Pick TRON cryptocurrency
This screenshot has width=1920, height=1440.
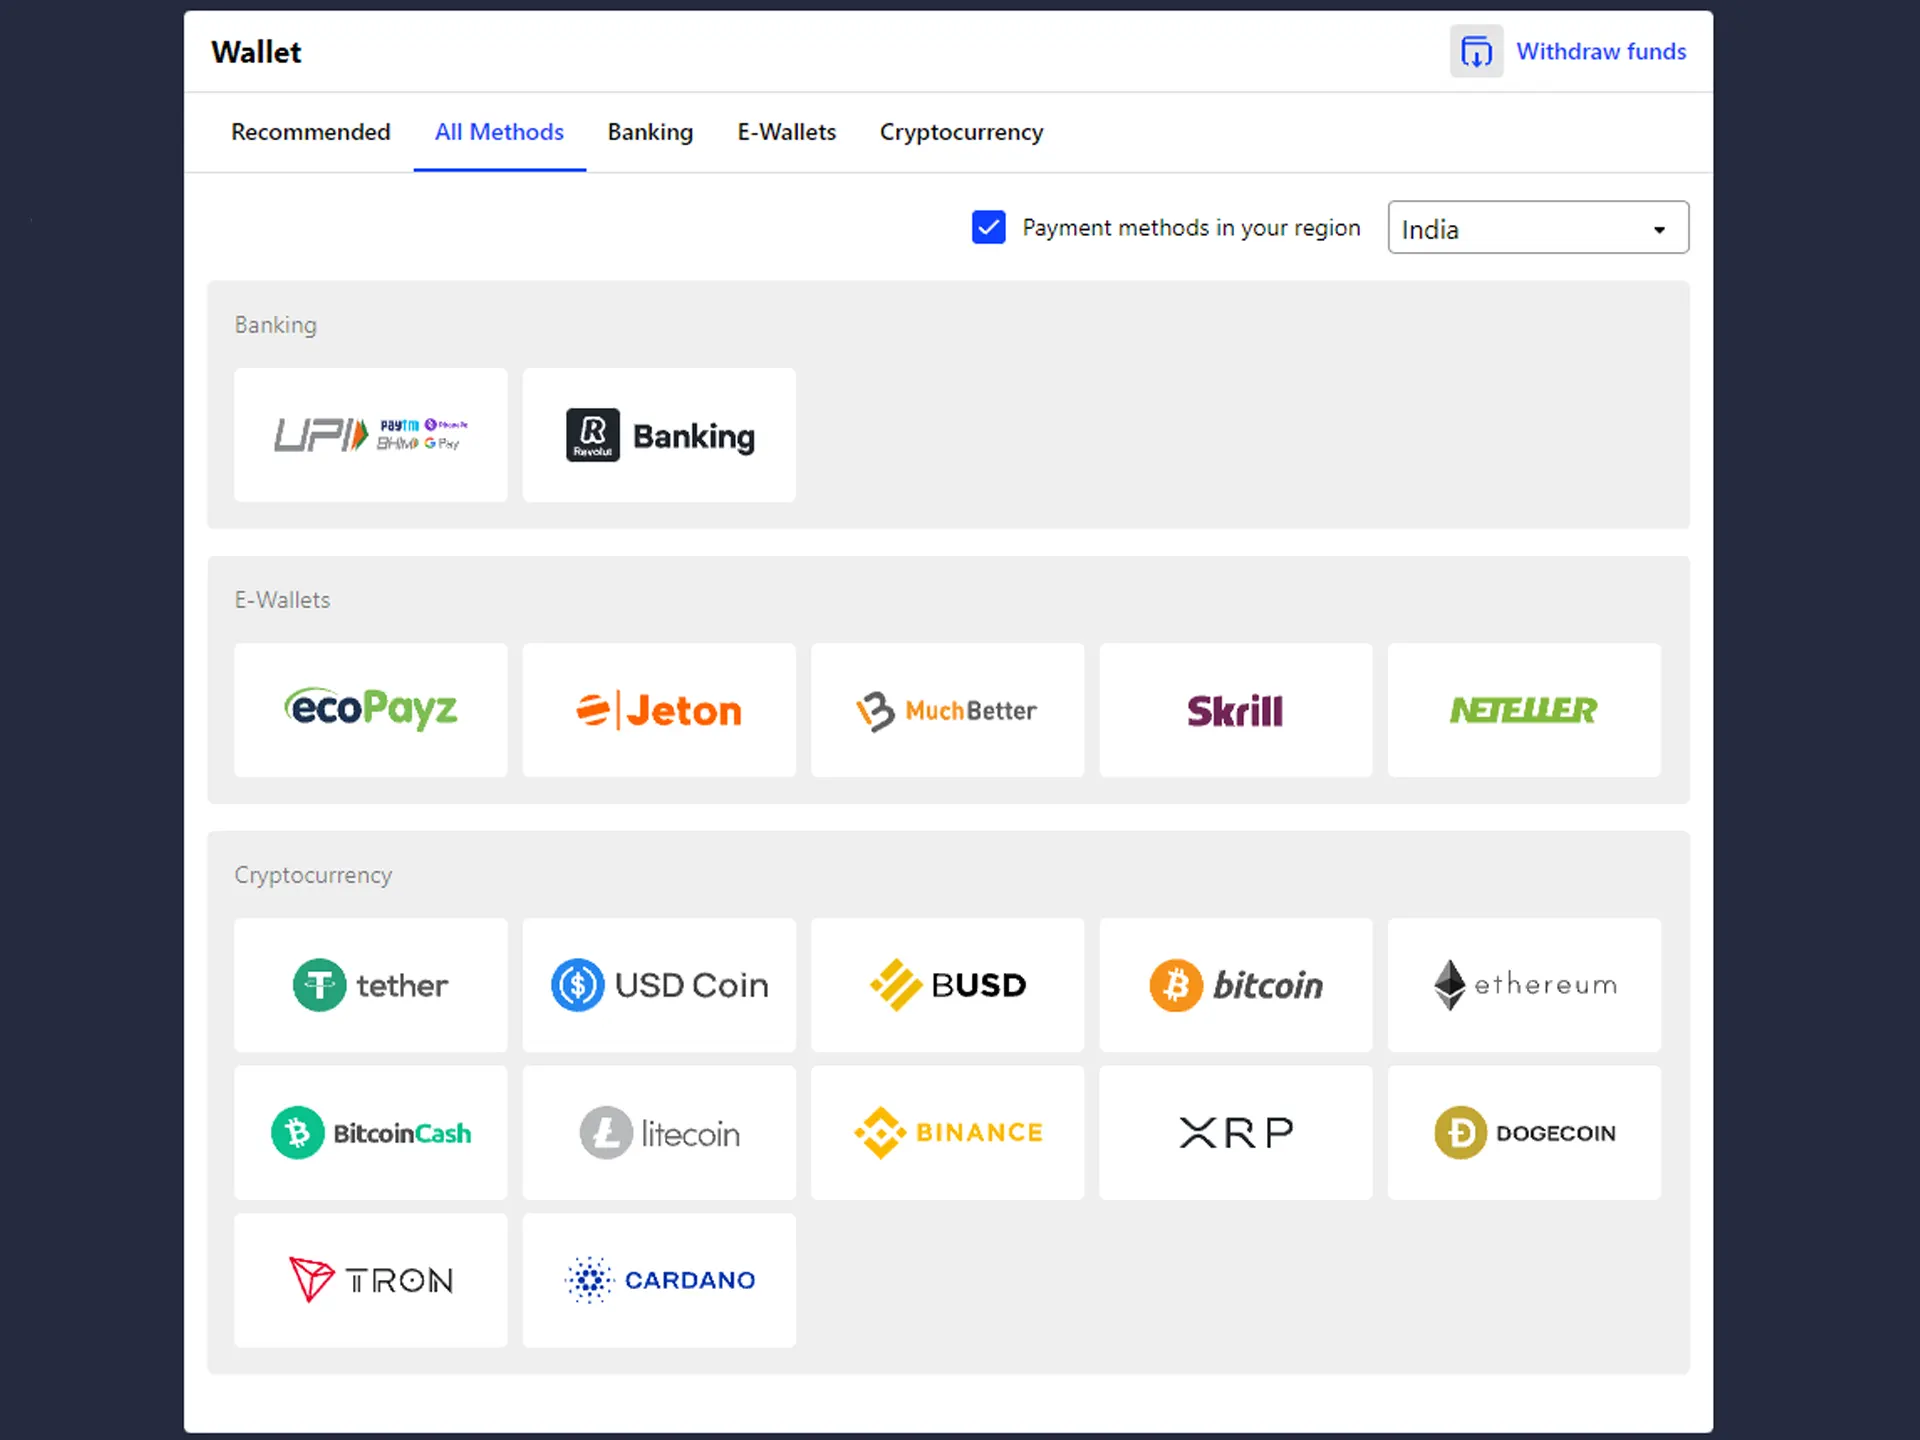point(371,1281)
